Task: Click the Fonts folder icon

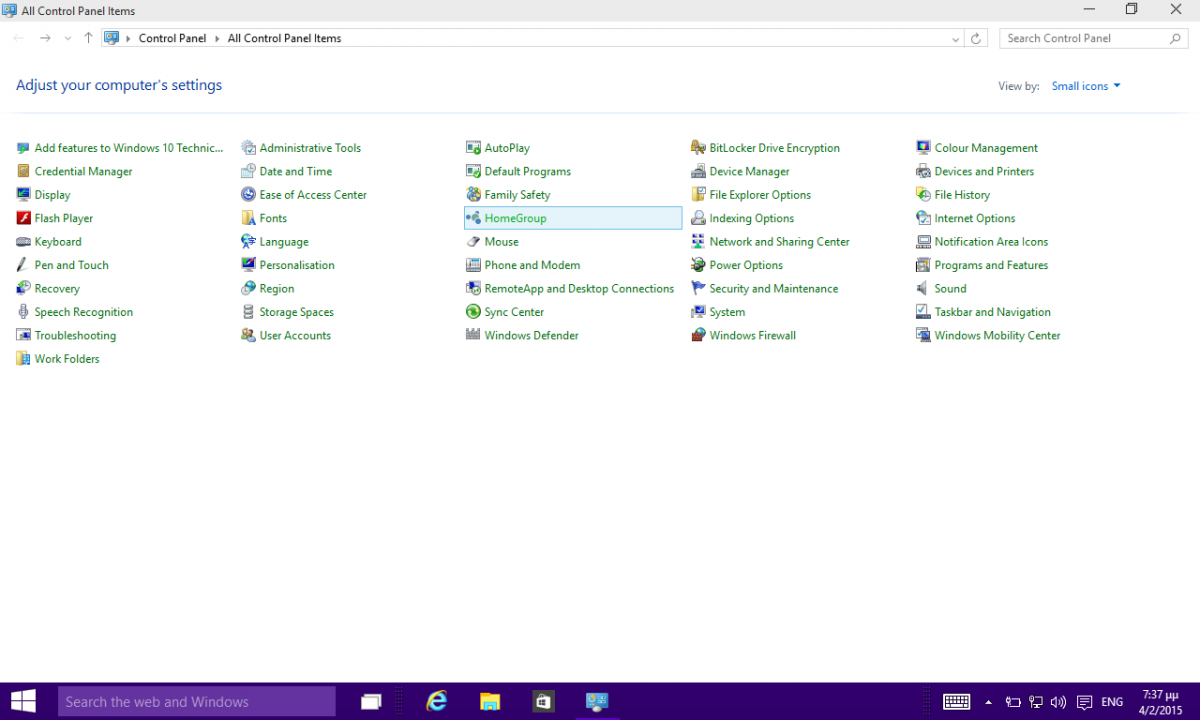Action: click(x=248, y=218)
